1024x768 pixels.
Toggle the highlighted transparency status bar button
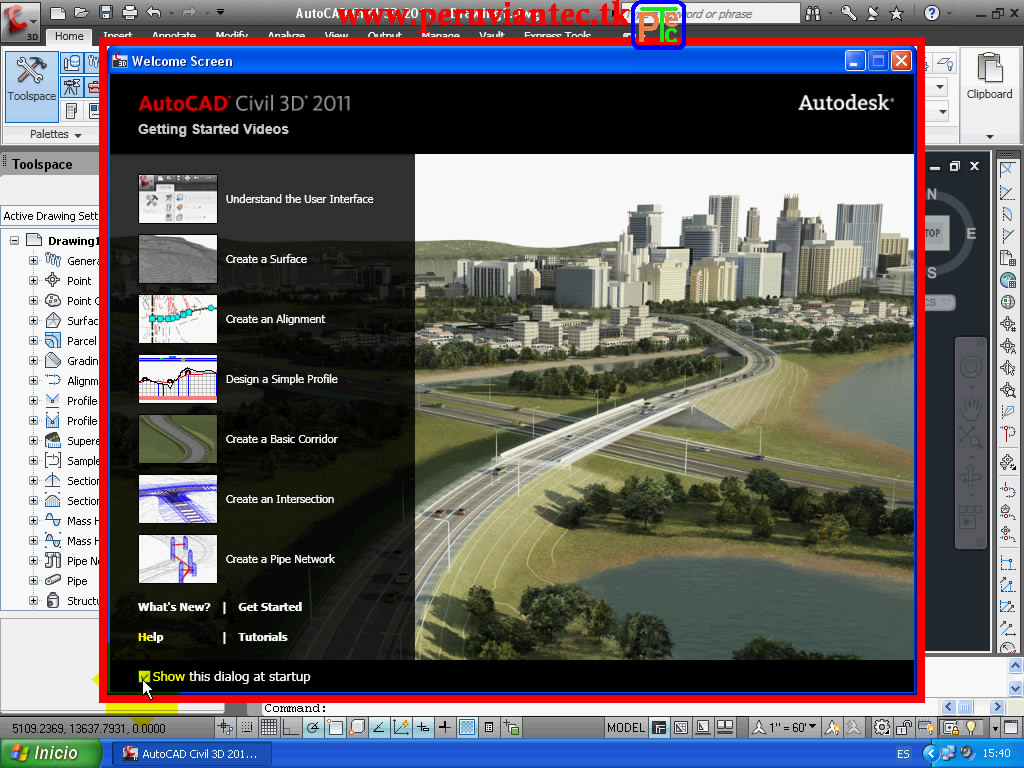[467, 727]
